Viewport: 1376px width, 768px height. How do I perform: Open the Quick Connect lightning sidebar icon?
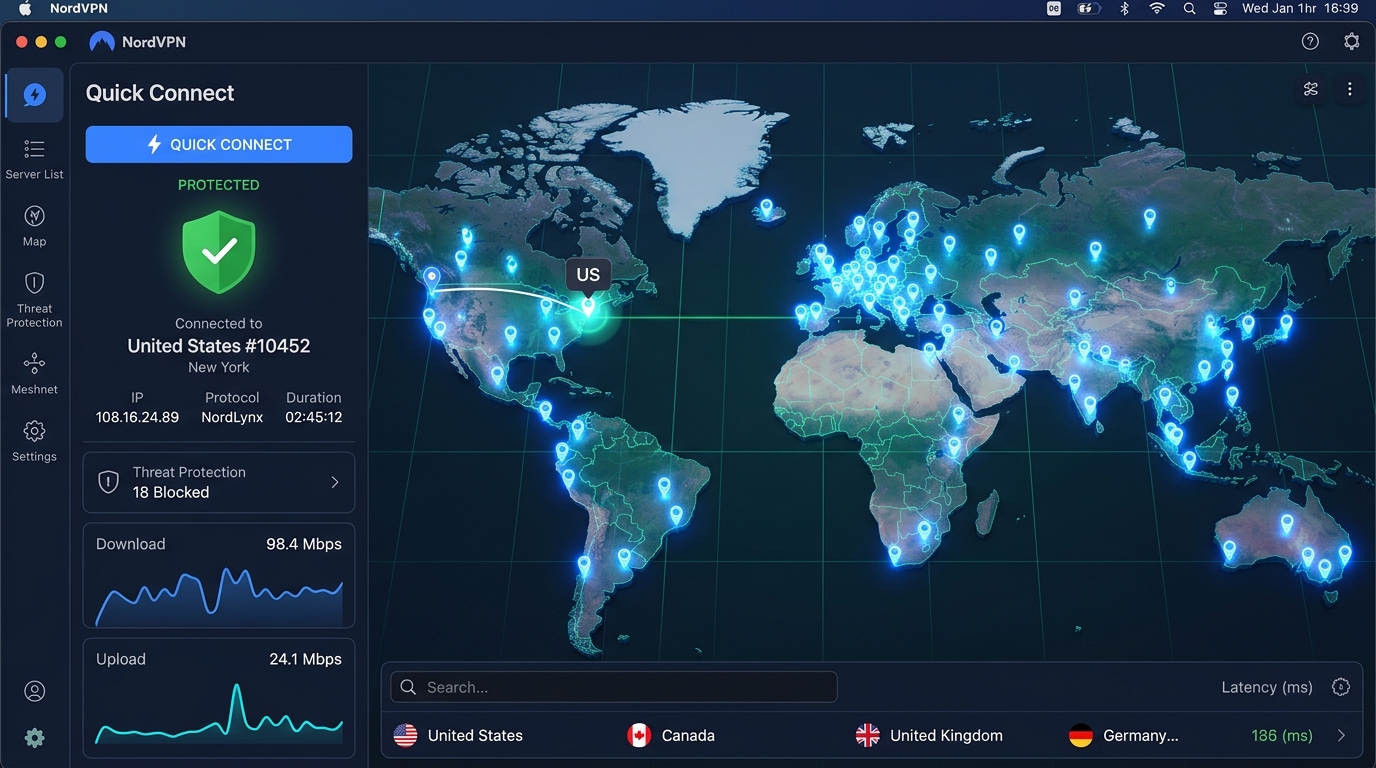(34, 95)
